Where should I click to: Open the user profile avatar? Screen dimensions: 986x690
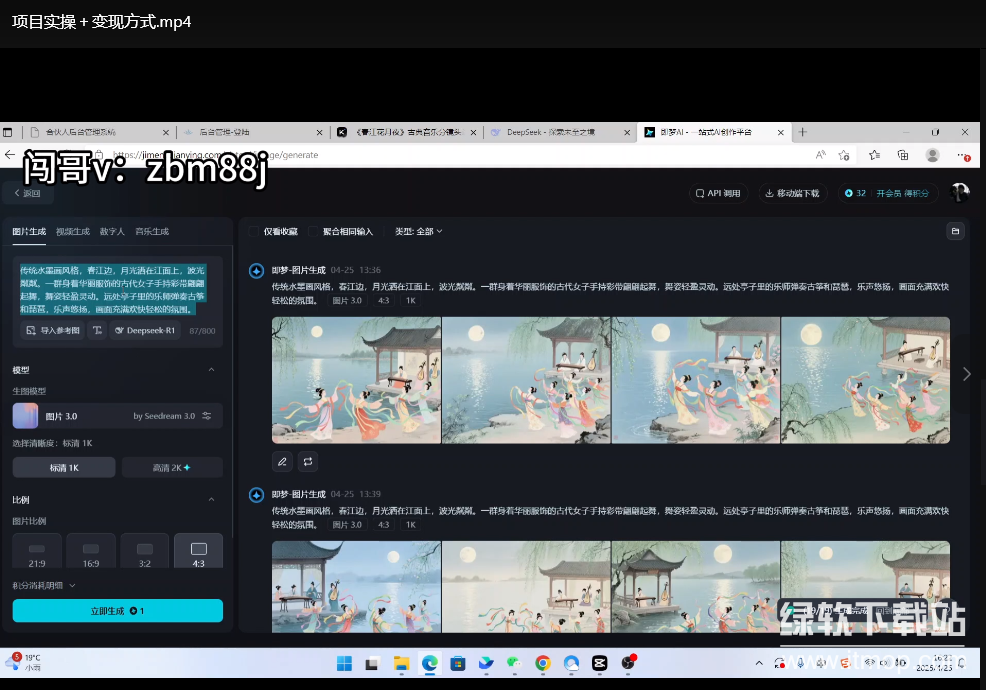(960, 192)
